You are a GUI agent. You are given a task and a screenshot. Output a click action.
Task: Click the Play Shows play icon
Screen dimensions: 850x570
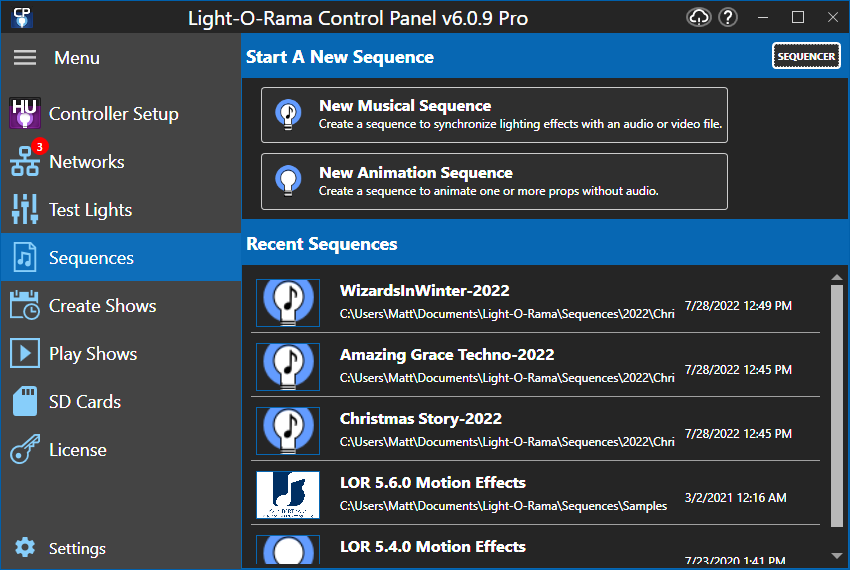tap(24, 353)
